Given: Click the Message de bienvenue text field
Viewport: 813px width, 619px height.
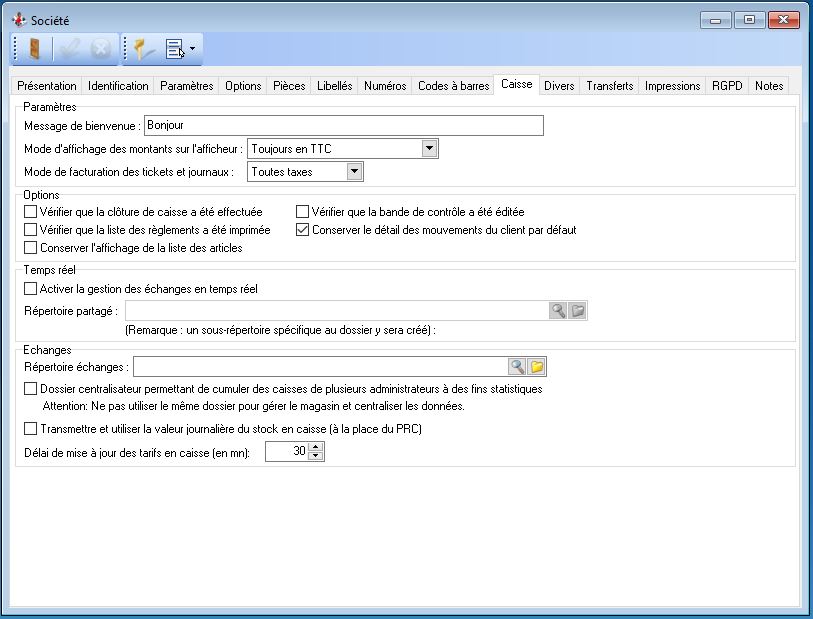Looking at the screenshot, I should (x=343, y=126).
